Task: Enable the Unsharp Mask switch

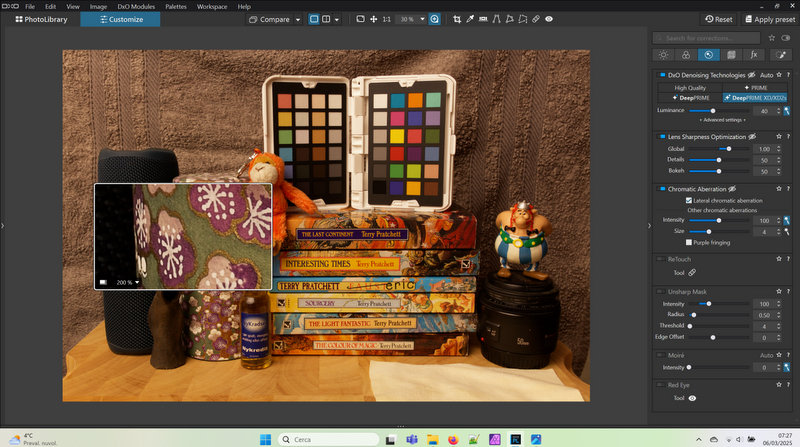Action: point(661,291)
